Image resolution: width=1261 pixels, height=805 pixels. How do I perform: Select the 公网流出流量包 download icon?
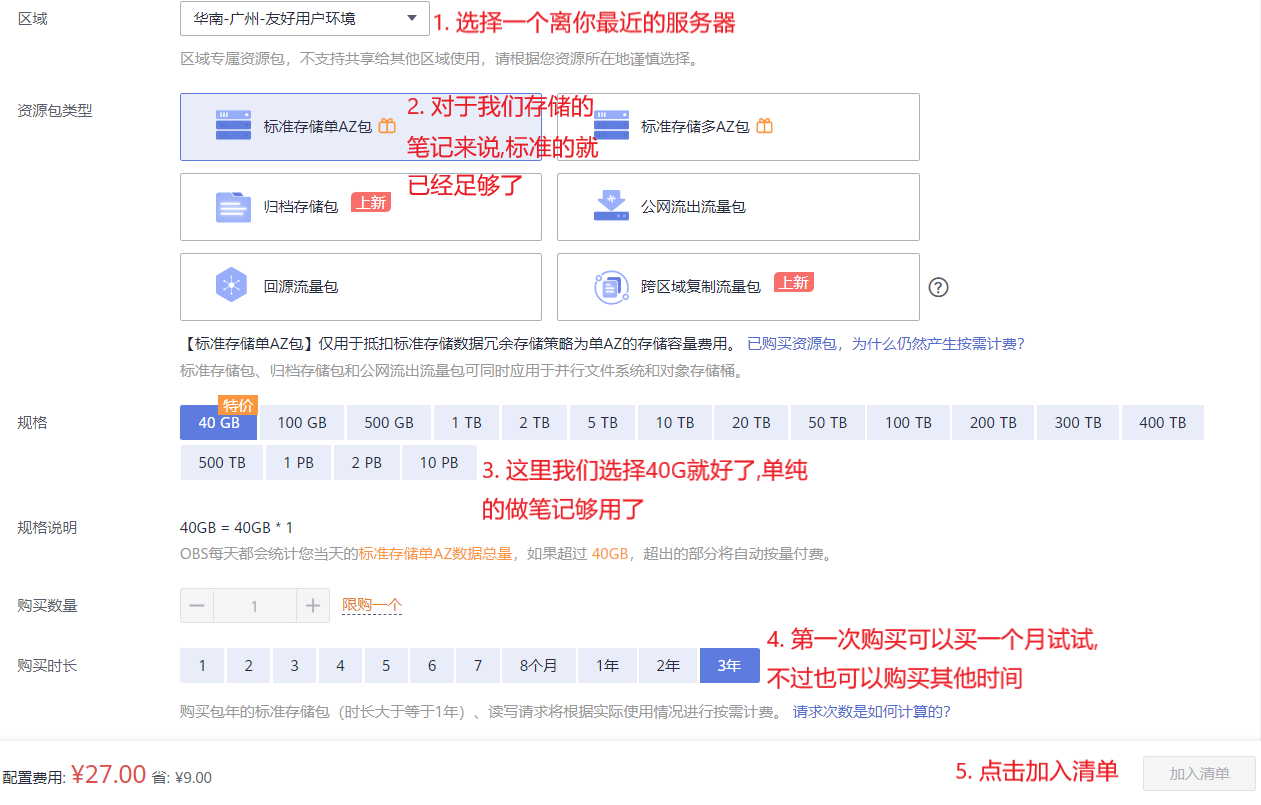click(x=611, y=206)
